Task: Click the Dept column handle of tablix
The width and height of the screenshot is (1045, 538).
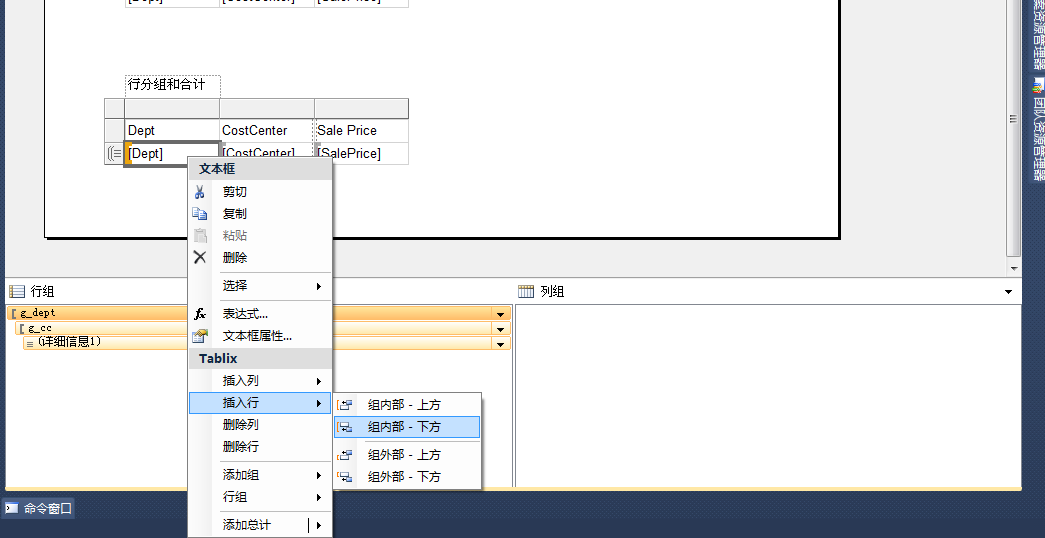Action: click(172, 109)
